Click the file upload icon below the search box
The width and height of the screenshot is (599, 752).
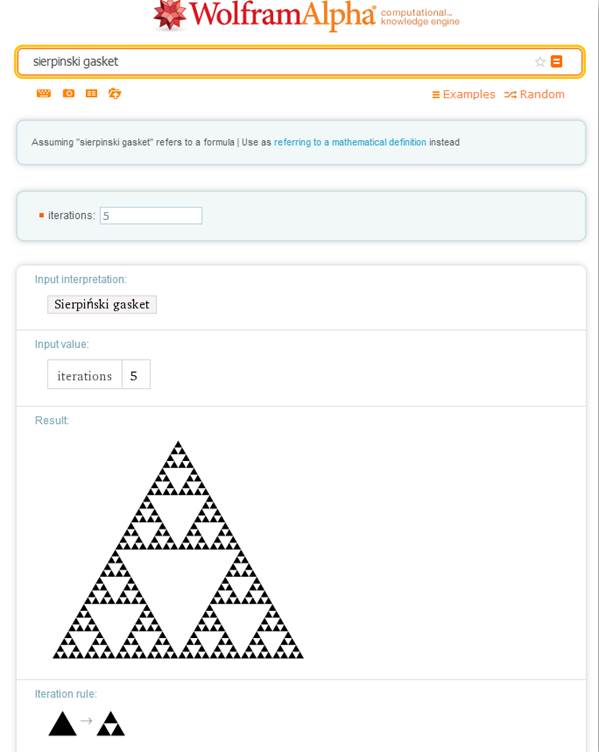point(115,93)
